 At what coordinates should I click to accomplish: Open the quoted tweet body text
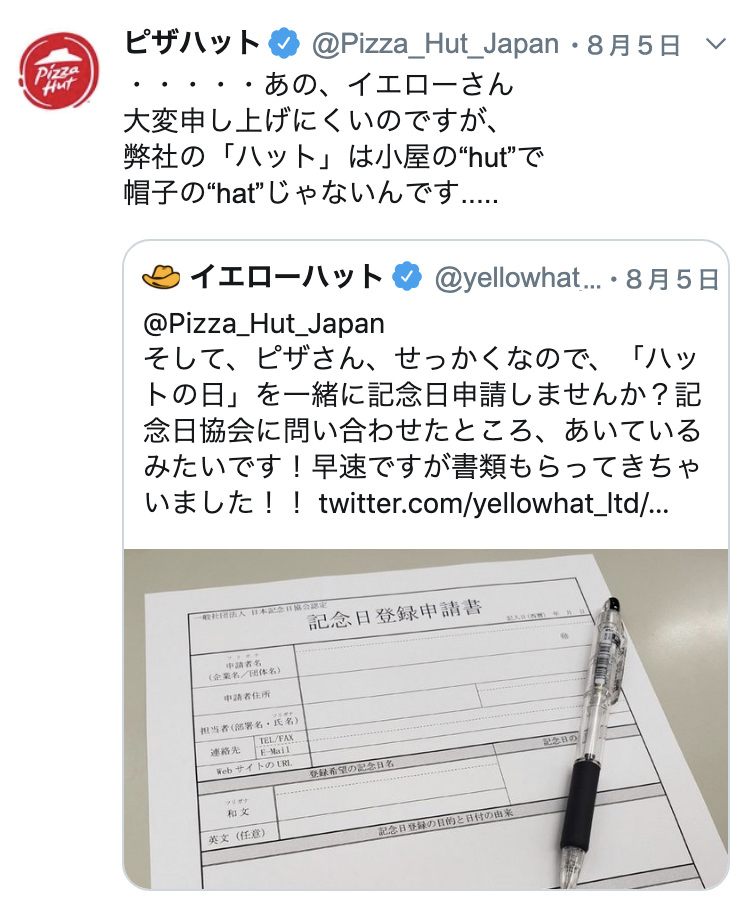click(x=422, y=414)
